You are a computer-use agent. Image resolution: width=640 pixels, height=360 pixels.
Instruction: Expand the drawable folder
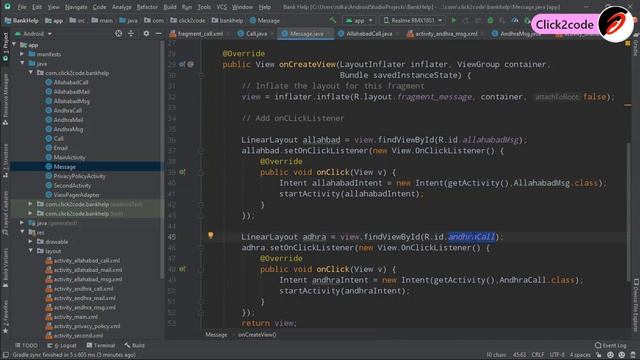coord(31,241)
